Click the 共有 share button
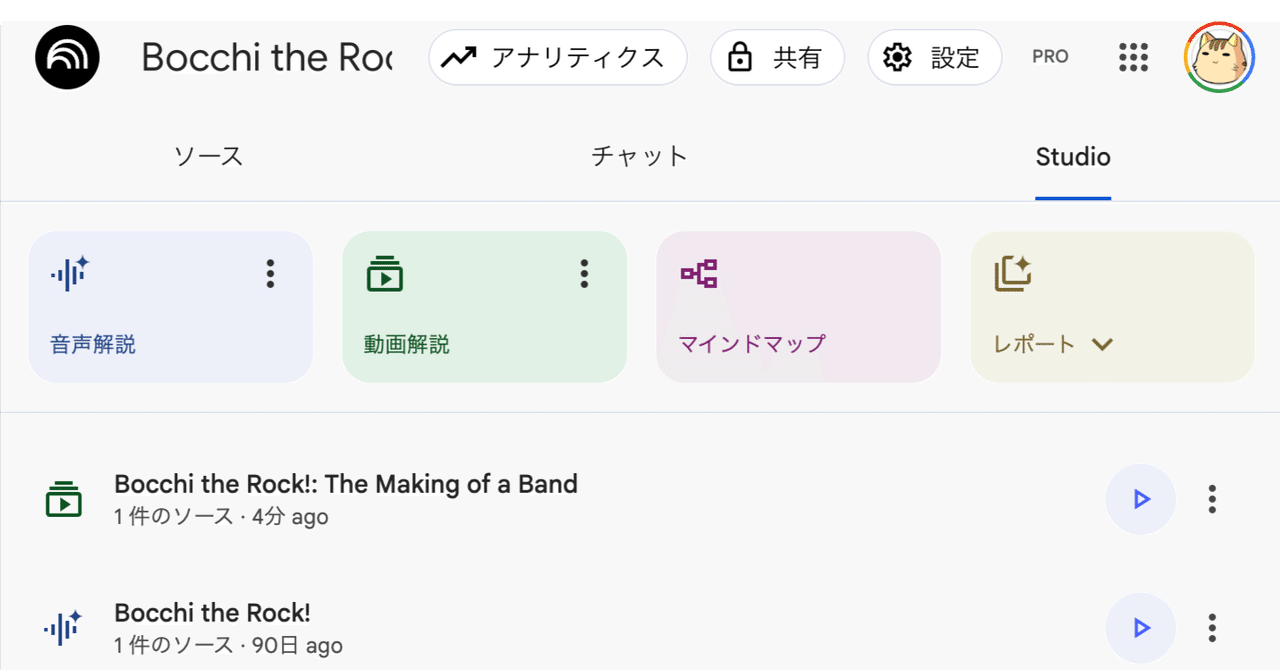Screen dimensions: 1280x670 pyautogui.click(x=777, y=58)
